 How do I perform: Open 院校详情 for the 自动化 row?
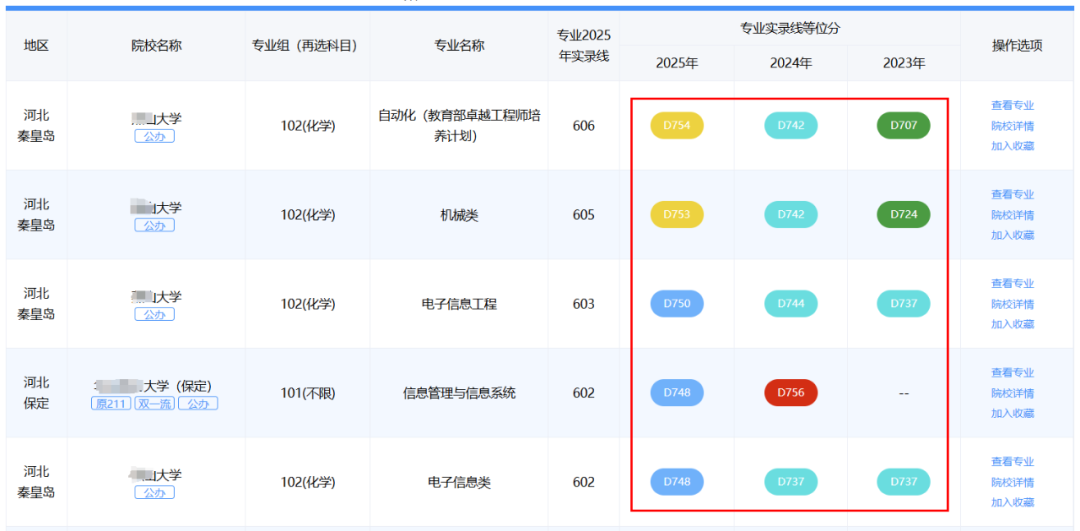[x=1012, y=126]
